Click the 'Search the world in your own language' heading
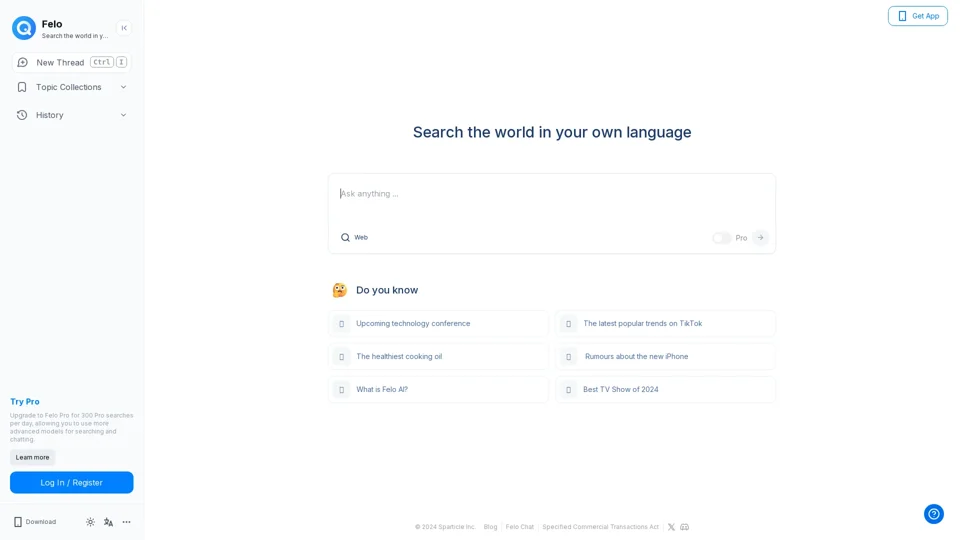Viewport: 960px width, 540px height. [552, 132]
